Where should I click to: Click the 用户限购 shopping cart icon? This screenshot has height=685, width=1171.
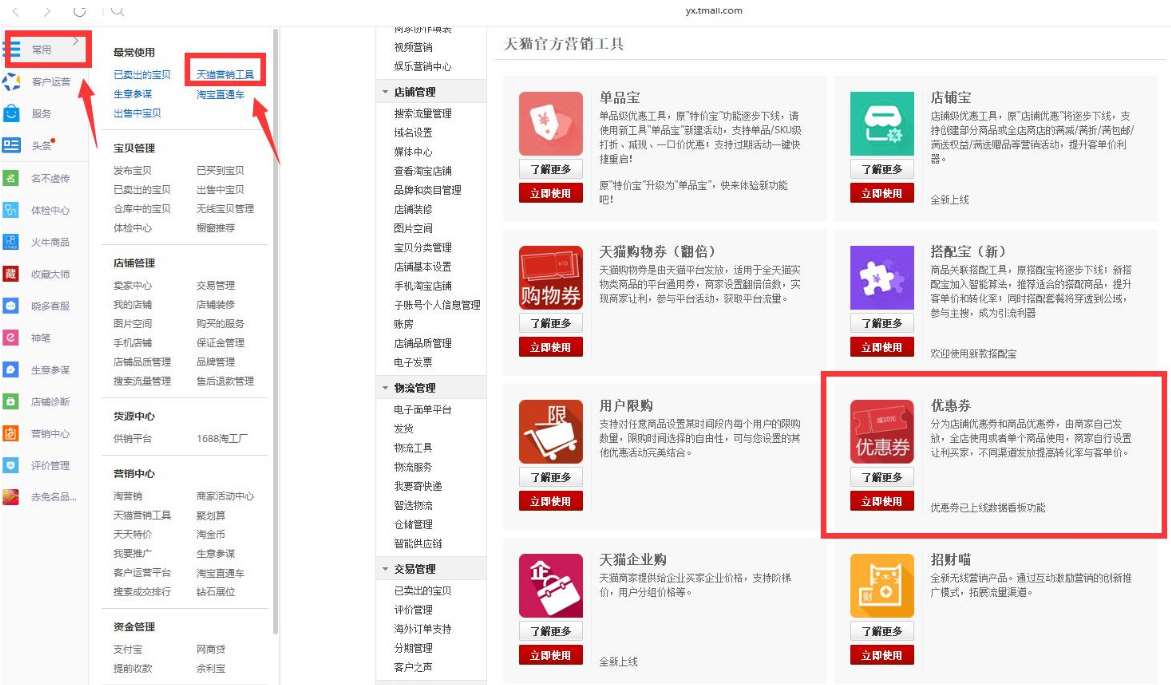pos(551,432)
